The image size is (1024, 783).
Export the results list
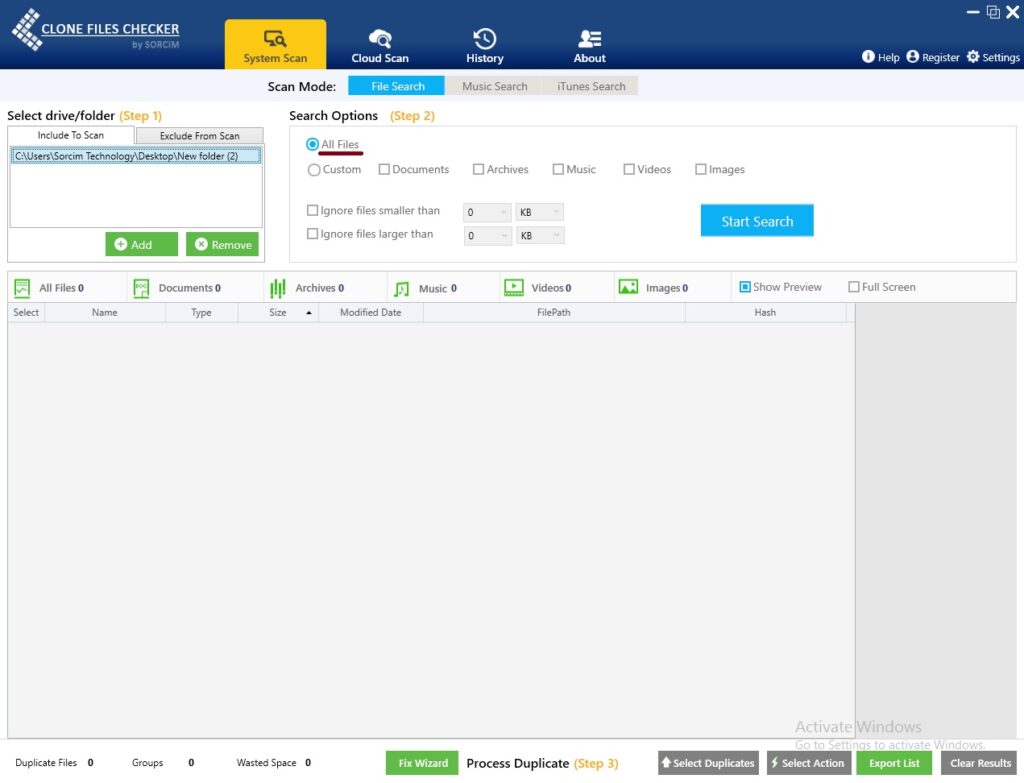(x=894, y=763)
